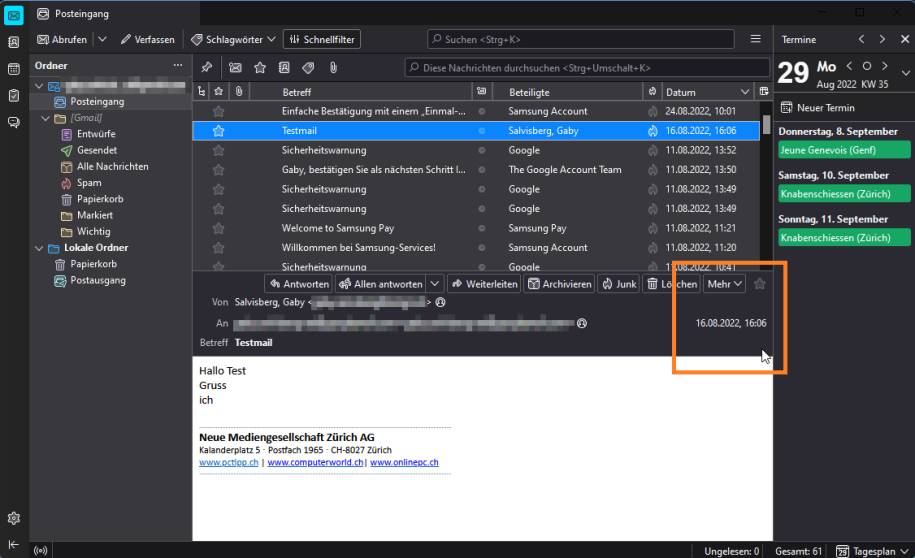Toggle the Schnellfilter quick filter bar
The width and height of the screenshot is (915, 558).
(x=321, y=40)
